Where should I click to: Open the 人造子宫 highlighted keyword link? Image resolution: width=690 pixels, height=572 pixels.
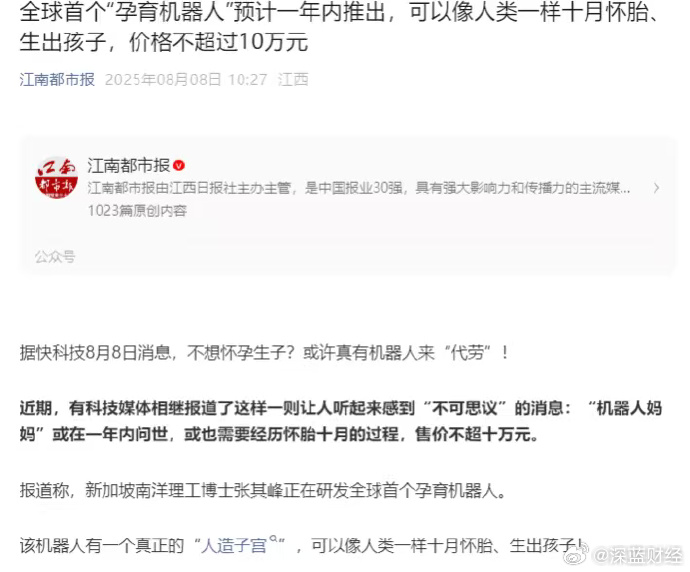click(234, 546)
